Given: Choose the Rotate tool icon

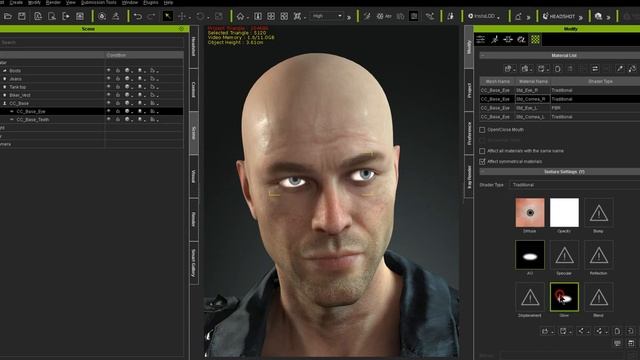Looking at the screenshot, I should tap(200, 16).
